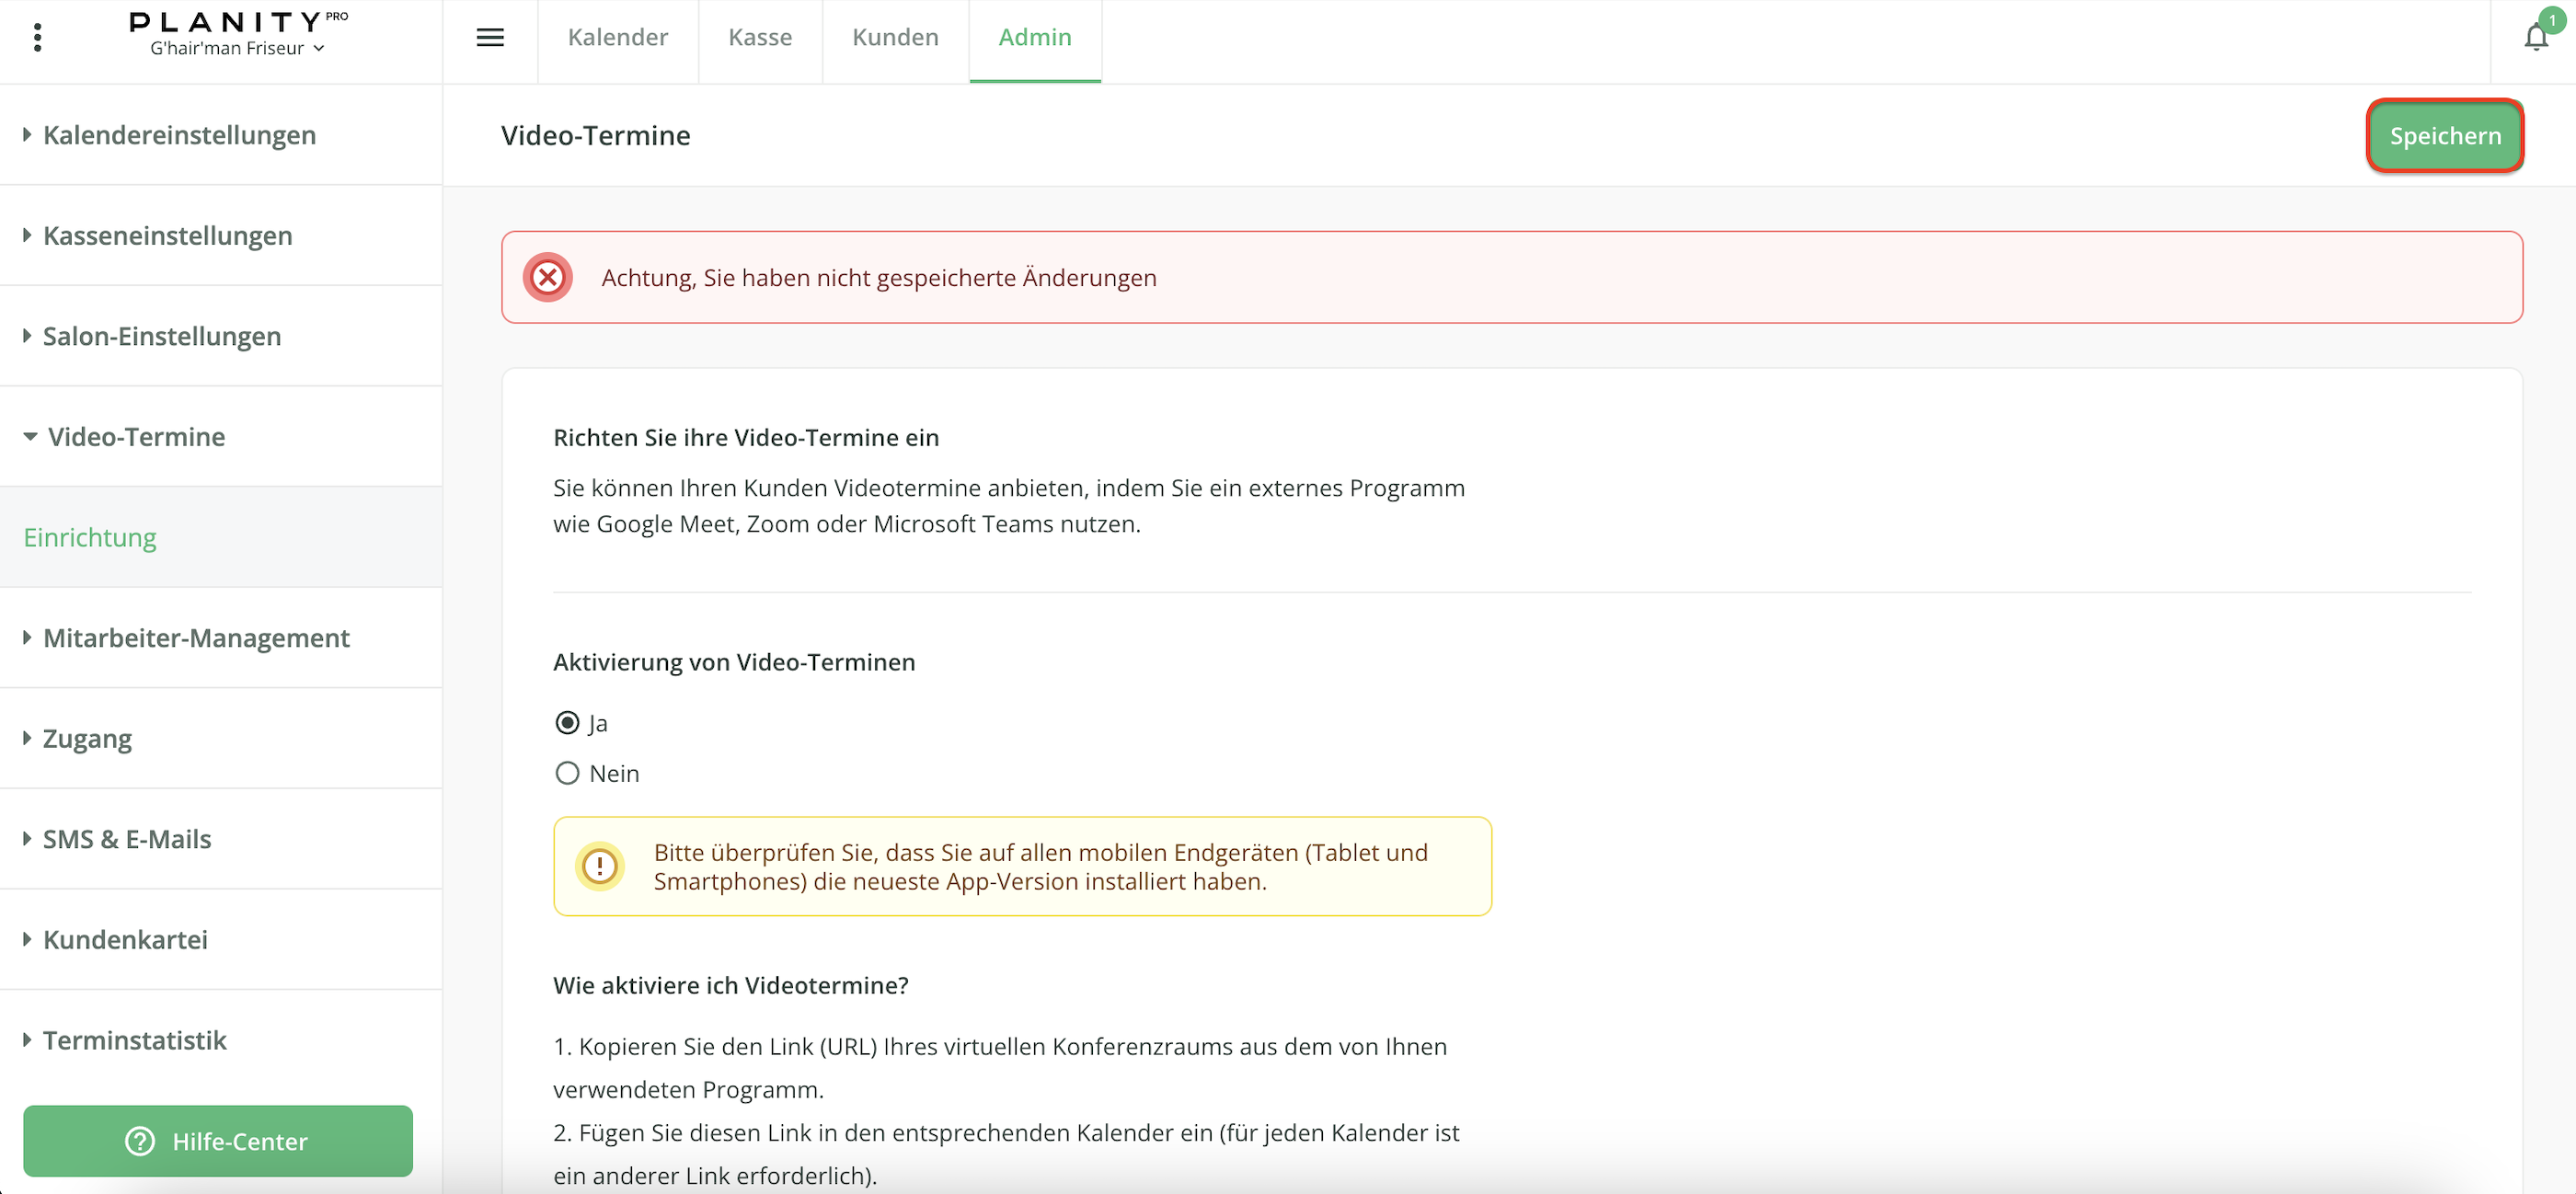The width and height of the screenshot is (2576, 1194).
Task: Open the G'hair'man Friseur salon dropdown
Action: tap(238, 48)
